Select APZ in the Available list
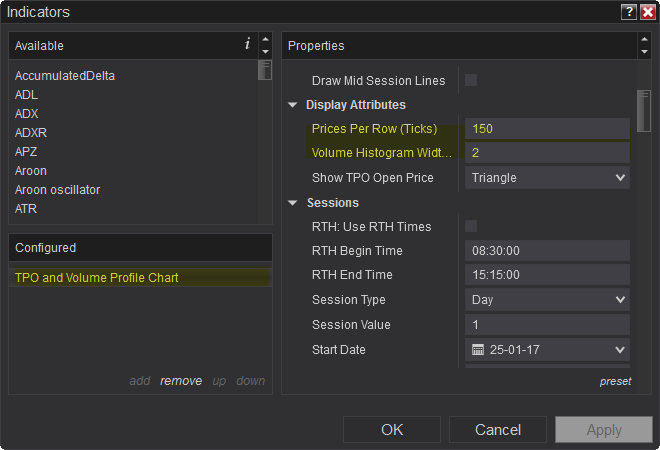660x450 pixels. pos(26,152)
